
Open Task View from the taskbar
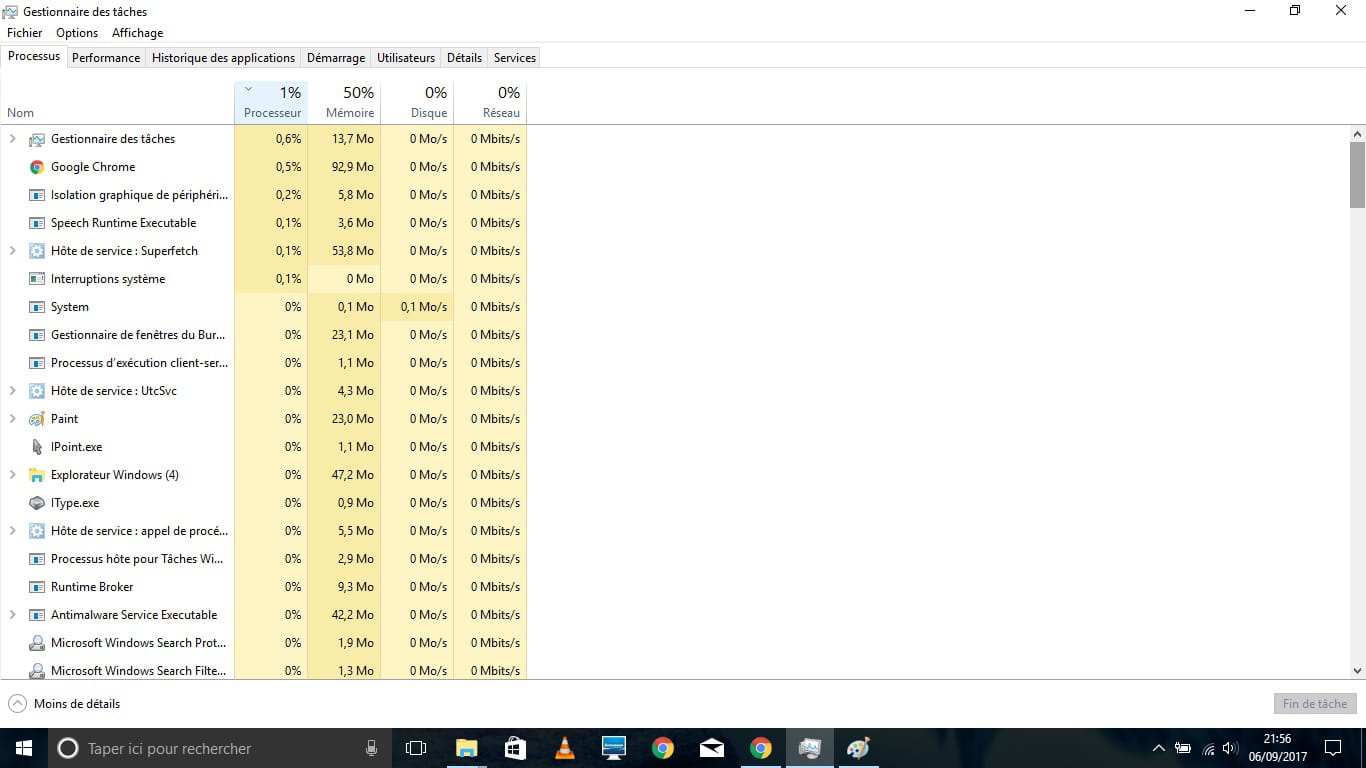tap(416, 748)
